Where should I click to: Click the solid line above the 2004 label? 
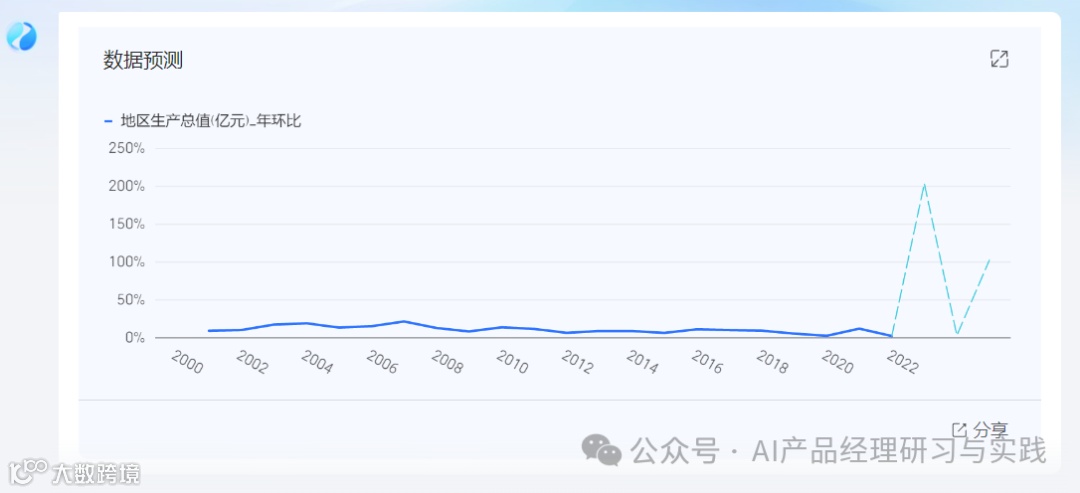[306, 323]
